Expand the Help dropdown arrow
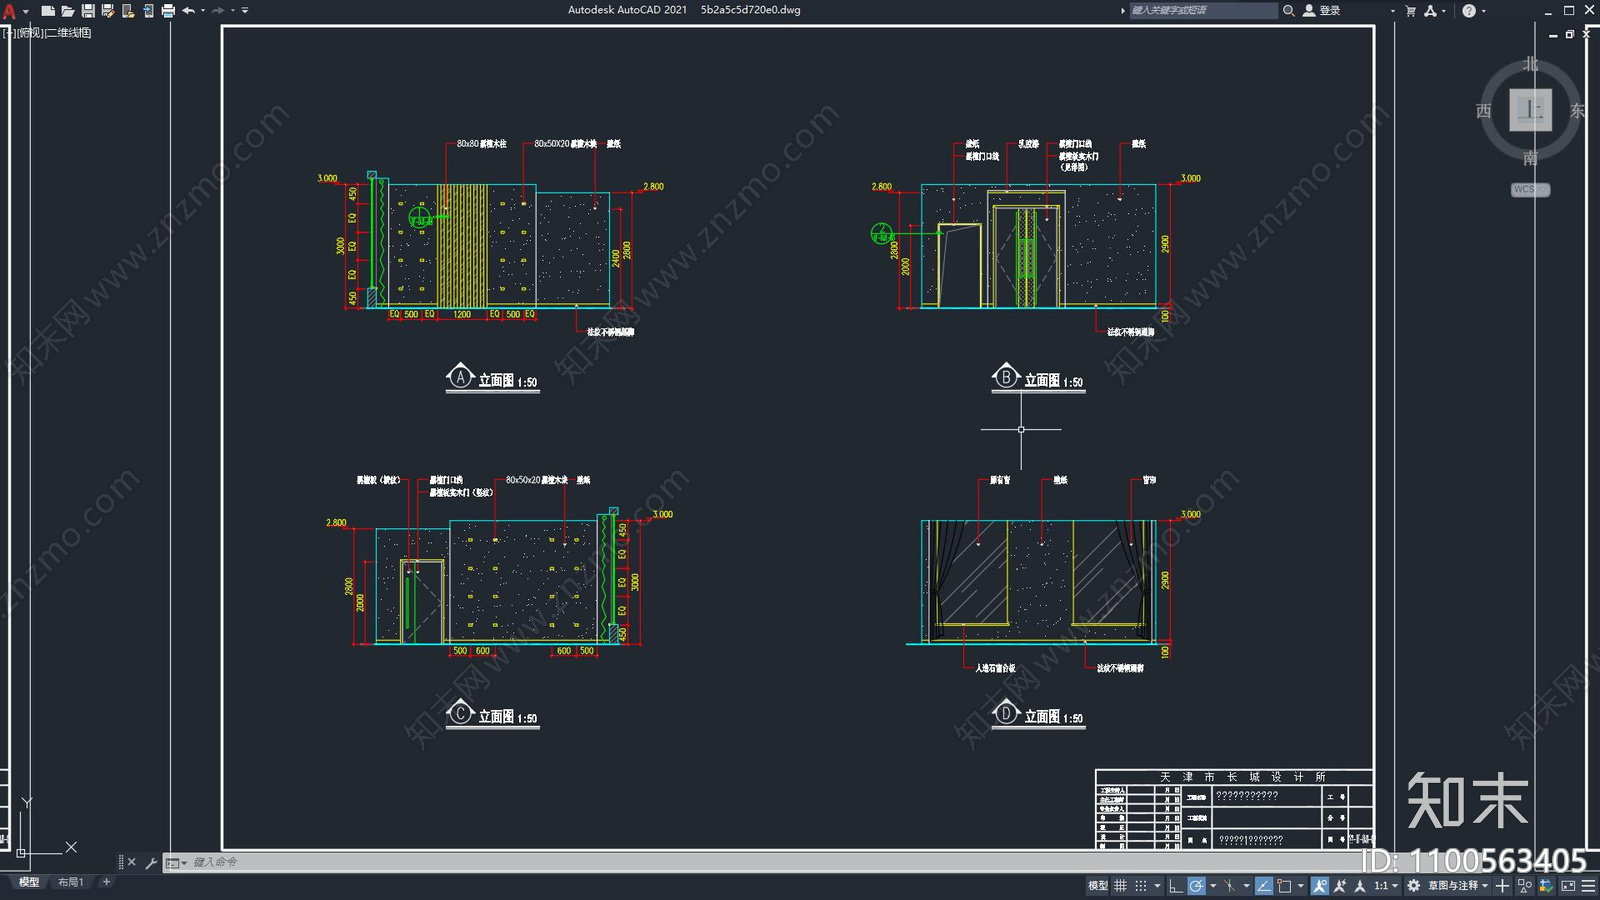1600x900 pixels. pyautogui.click(x=1483, y=11)
